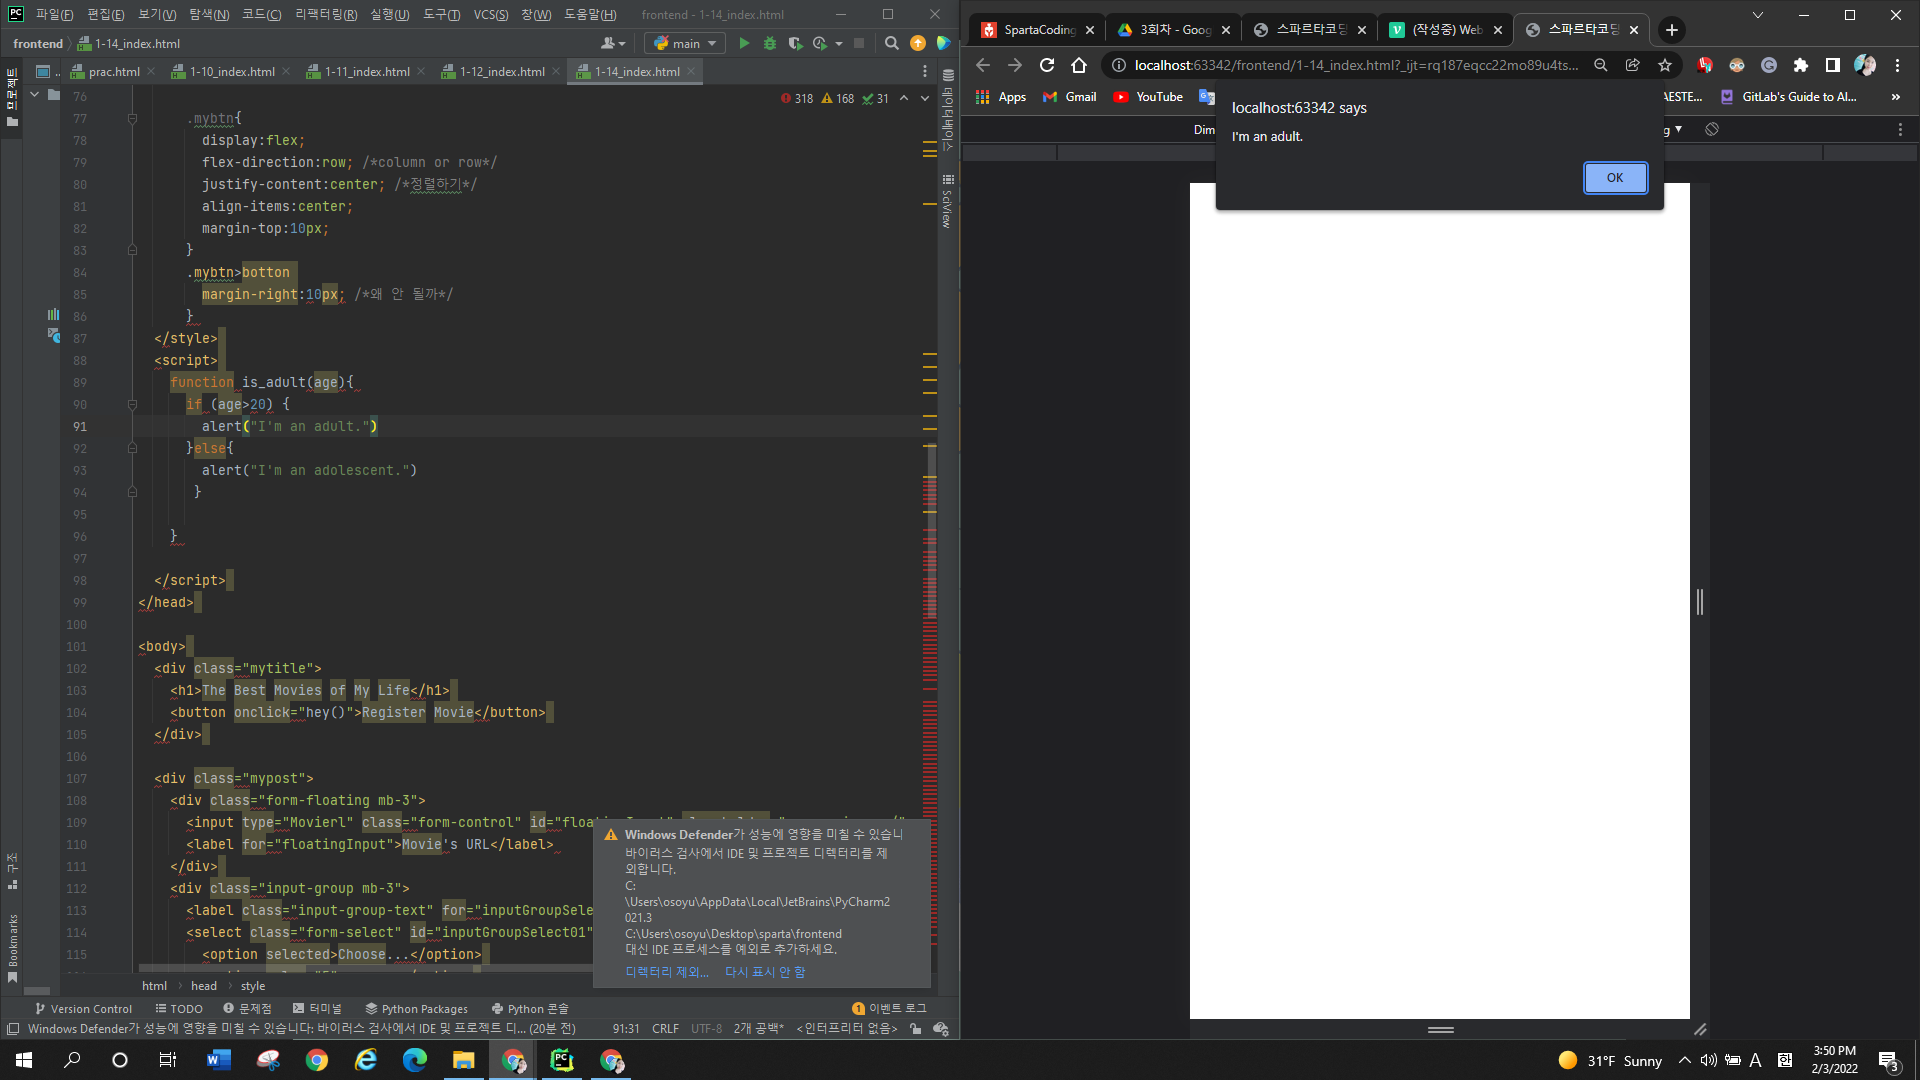This screenshot has width=1920, height=1080.
Task: Go to next highlighted error arrow
Action: click(x=925, y=98)
